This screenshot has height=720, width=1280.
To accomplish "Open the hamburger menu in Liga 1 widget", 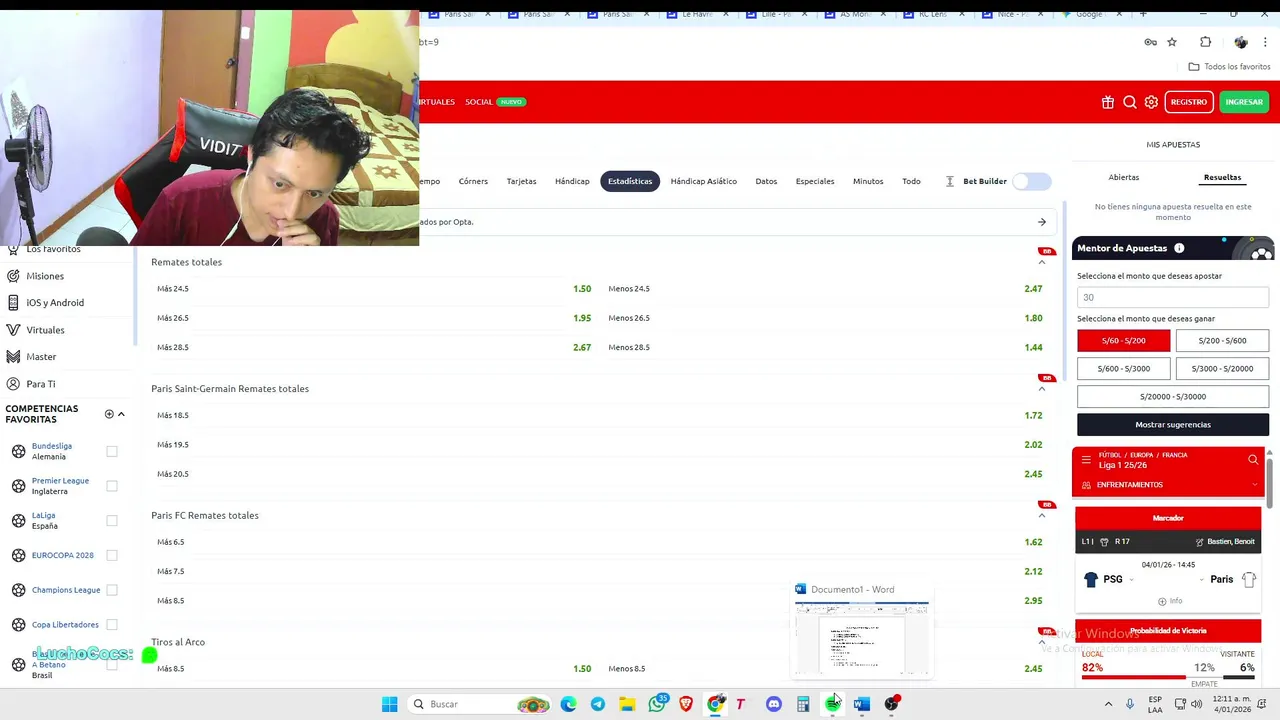I will tap(1086, 460).
